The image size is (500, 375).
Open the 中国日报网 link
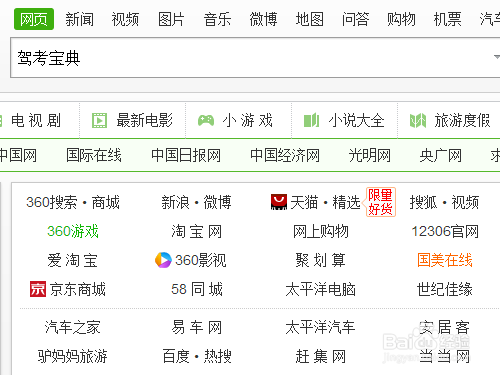tap(186, 155)
